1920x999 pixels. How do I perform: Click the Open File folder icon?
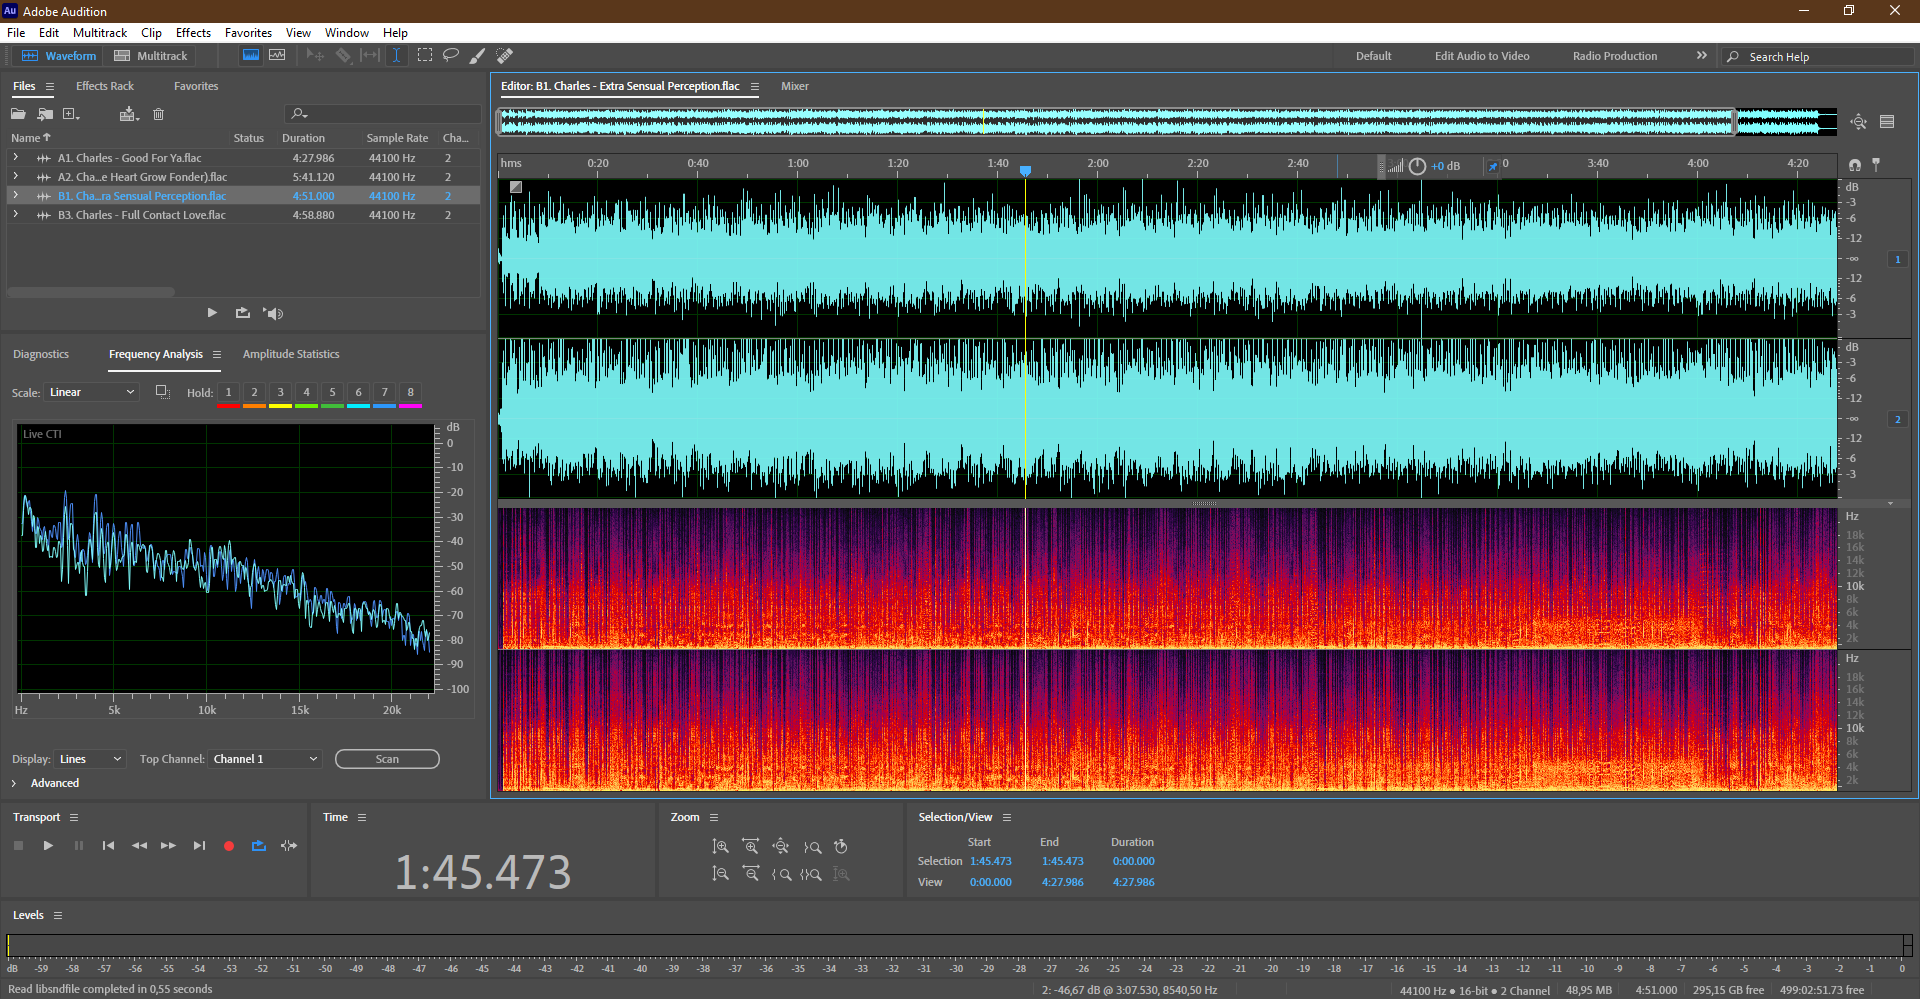[18, 114]
